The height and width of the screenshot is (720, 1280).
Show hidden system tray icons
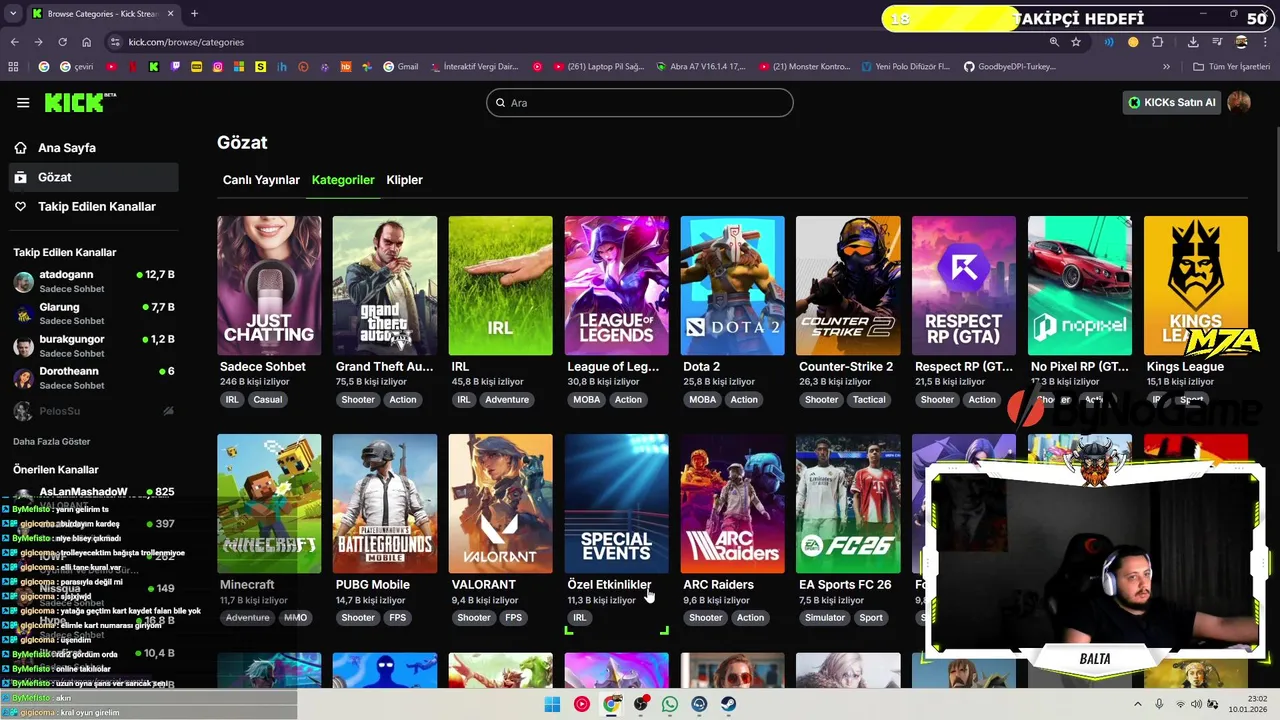1138,704
